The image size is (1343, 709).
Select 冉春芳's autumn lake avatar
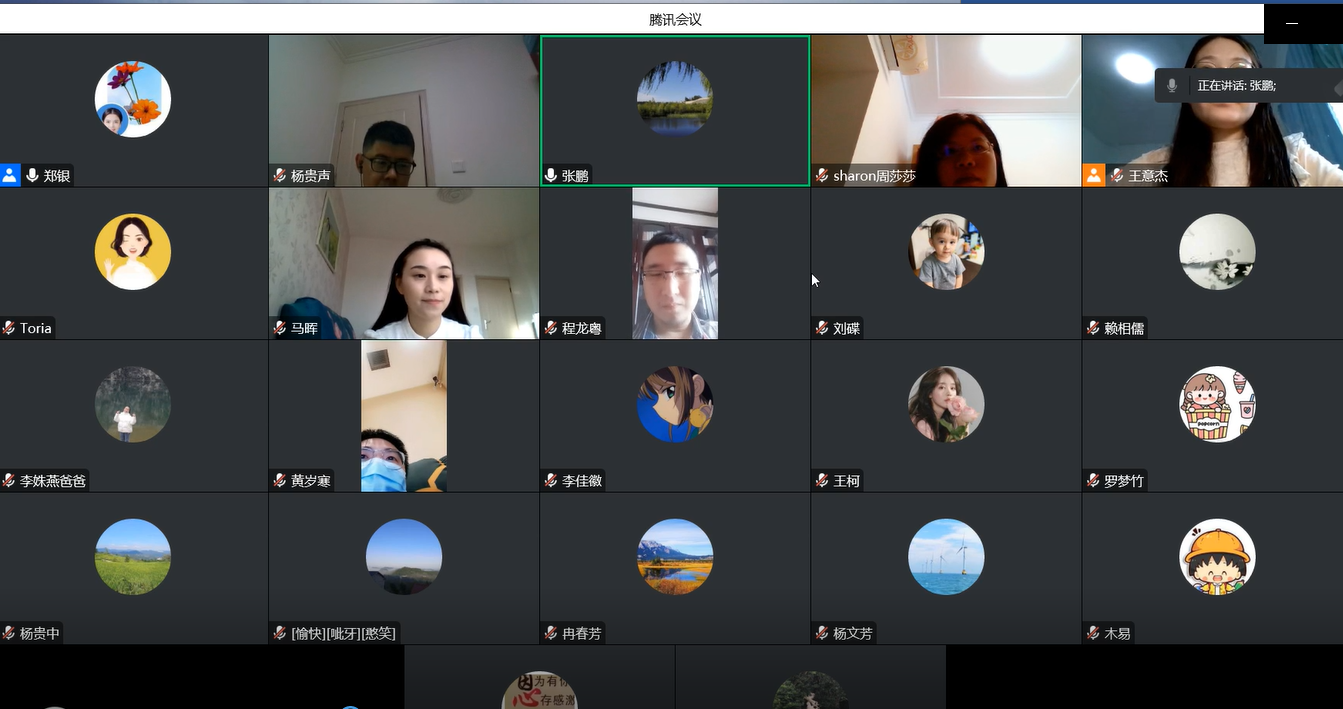[x=675, y=557]
